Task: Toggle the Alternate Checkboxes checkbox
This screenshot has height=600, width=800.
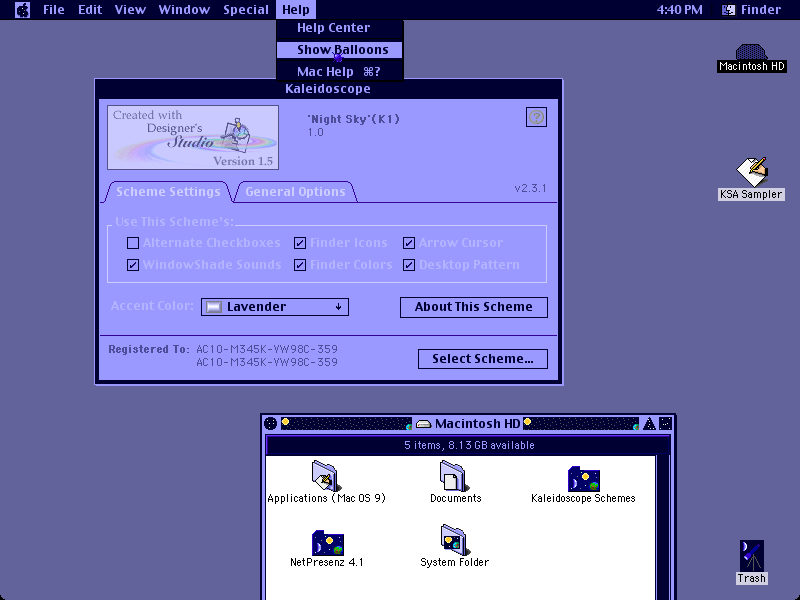Action: point(133,243)
